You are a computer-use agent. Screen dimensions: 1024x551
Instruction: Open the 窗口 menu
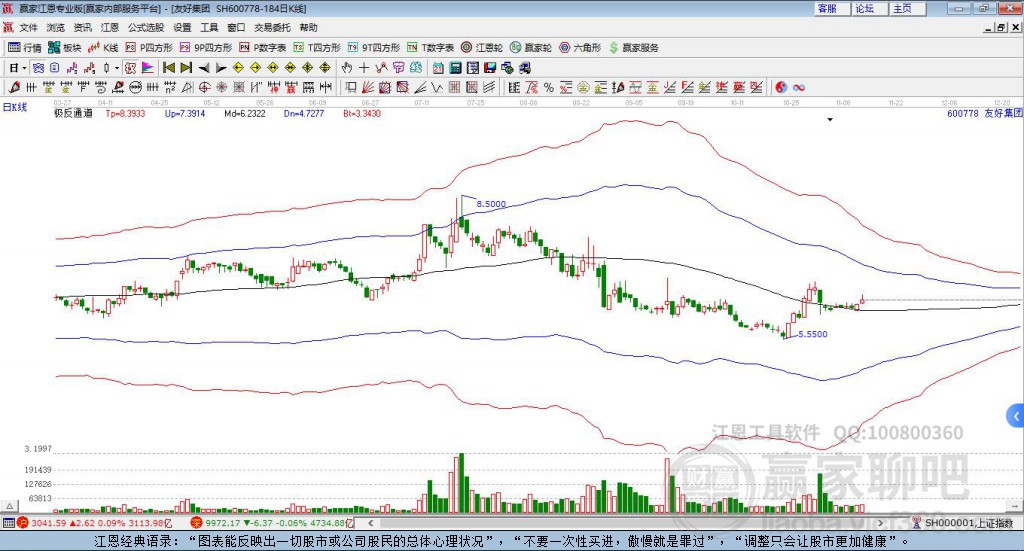pyautogui.click(x=236, y=27)
